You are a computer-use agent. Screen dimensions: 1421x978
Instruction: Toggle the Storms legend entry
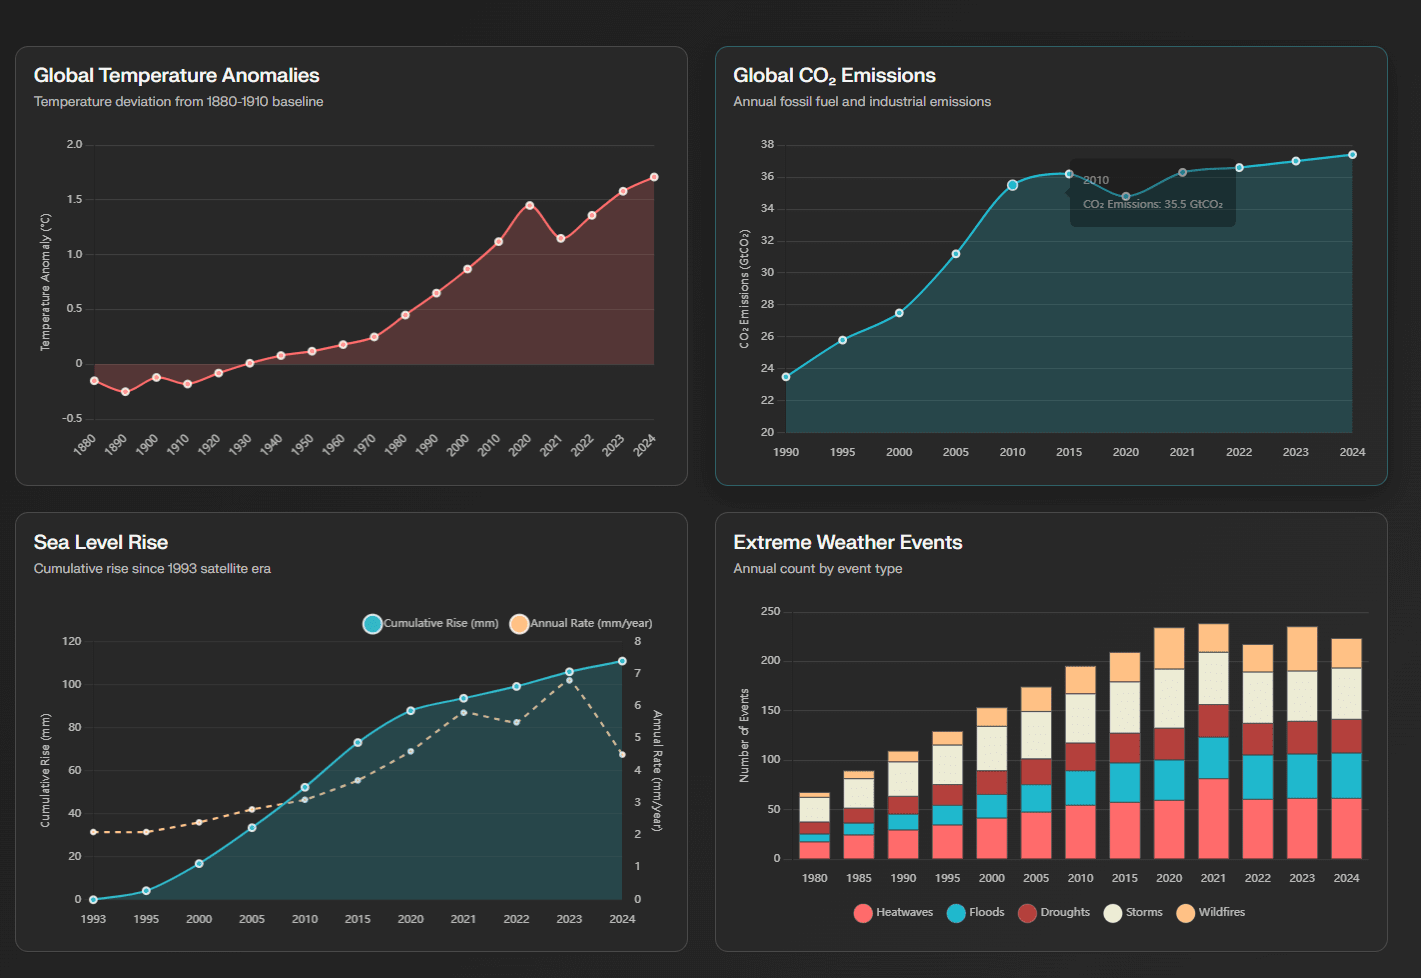1133,913
